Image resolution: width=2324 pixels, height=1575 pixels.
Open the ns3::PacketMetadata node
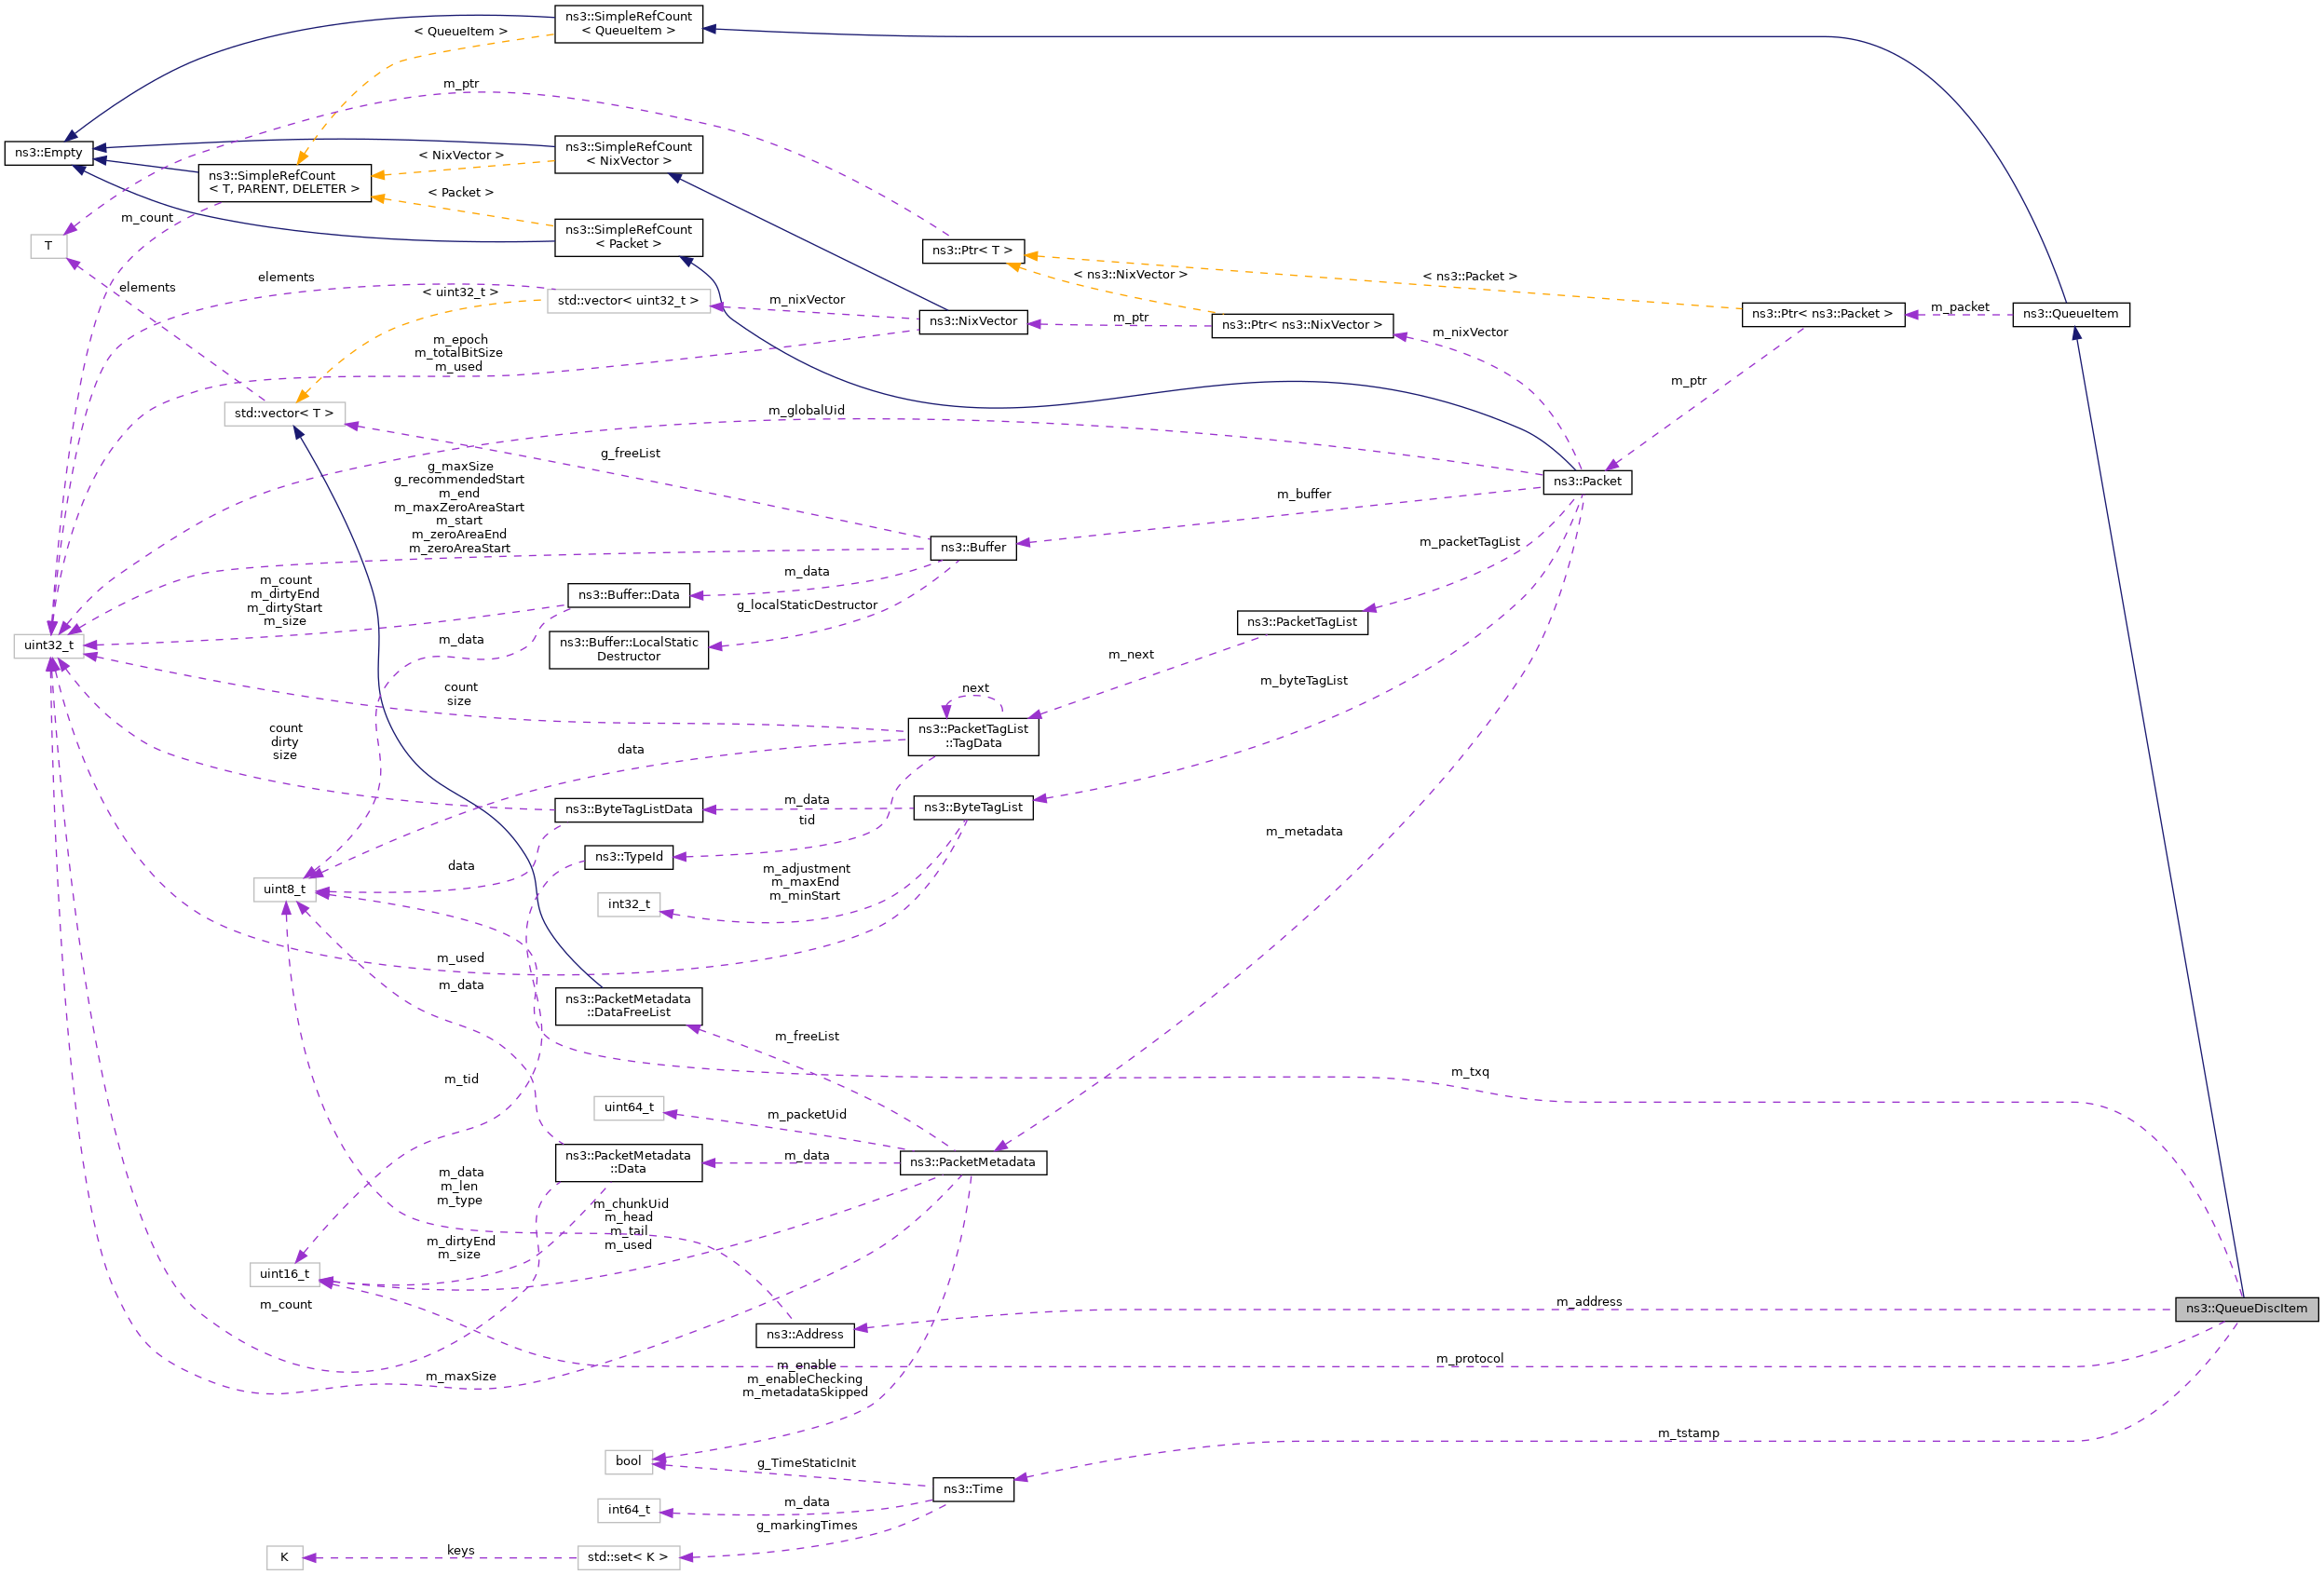coord(973,1163)
